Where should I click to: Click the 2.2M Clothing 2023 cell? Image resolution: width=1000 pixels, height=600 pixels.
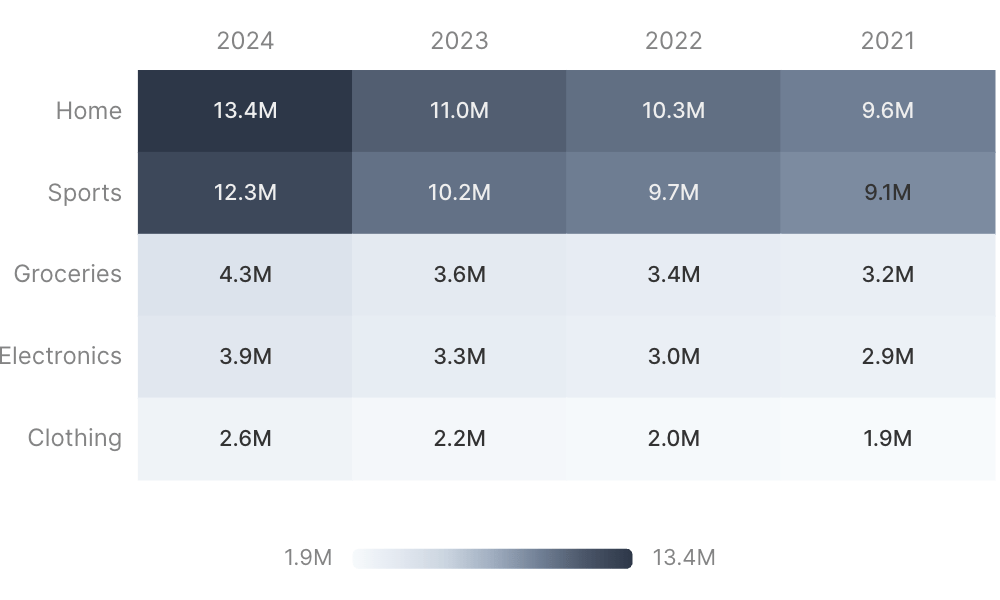tap(459, 439)
